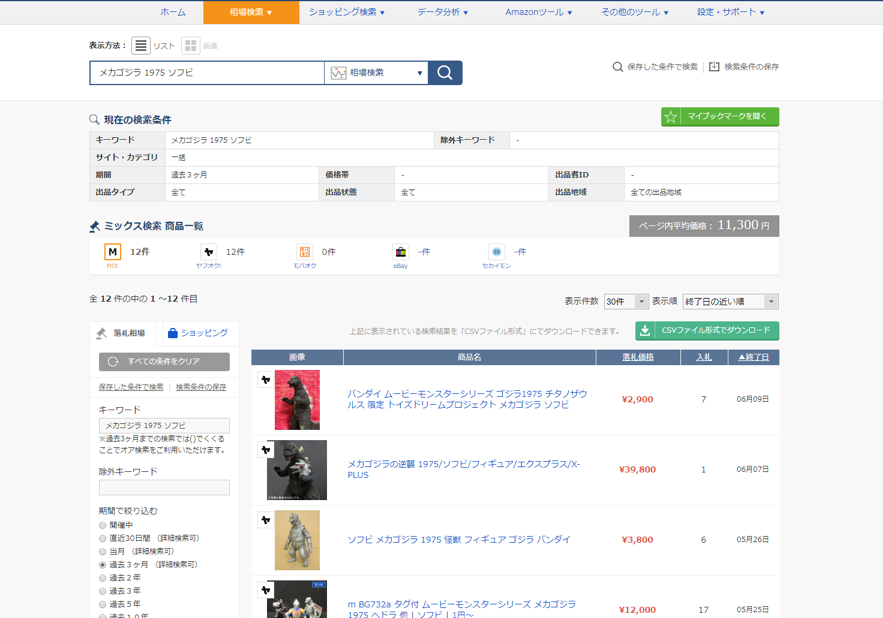The image size is (883, 618).
Task: Open ソフビ メカゴジラ 1975 怪獣 listing
Action: (459, 540)
